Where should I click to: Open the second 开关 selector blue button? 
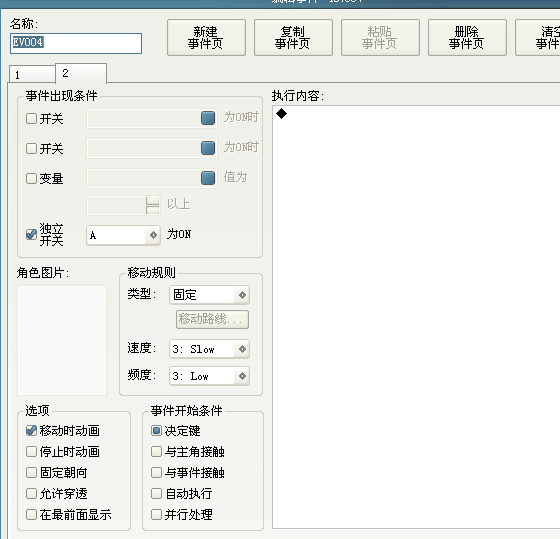click(208, 148)
